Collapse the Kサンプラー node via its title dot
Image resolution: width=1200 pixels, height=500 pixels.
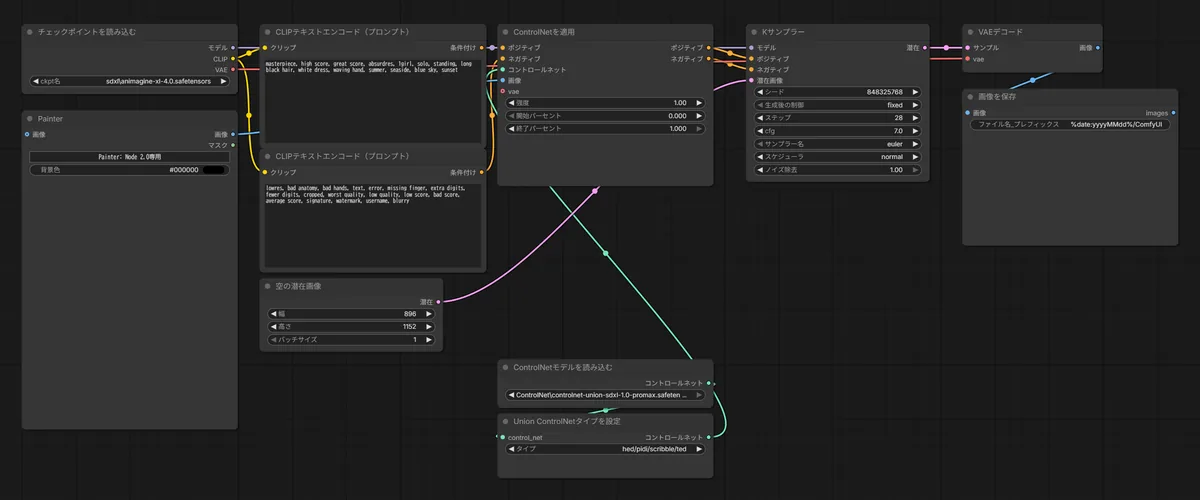[755, 33]
